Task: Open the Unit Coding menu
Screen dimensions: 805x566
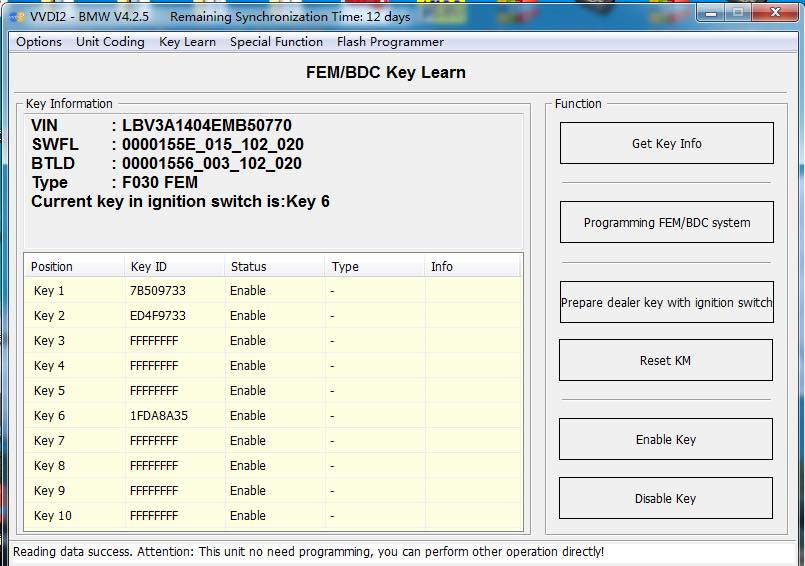Action: (110, 42)
